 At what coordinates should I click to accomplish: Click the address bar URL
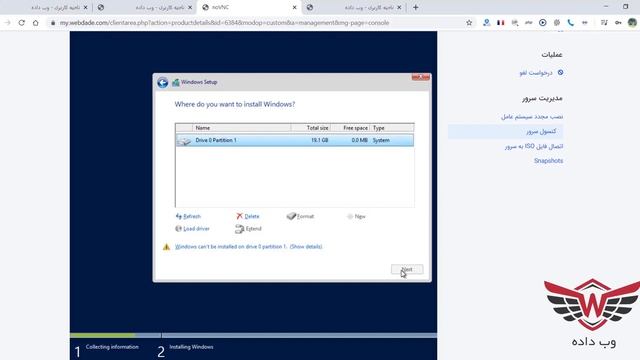tap(224, 23)
